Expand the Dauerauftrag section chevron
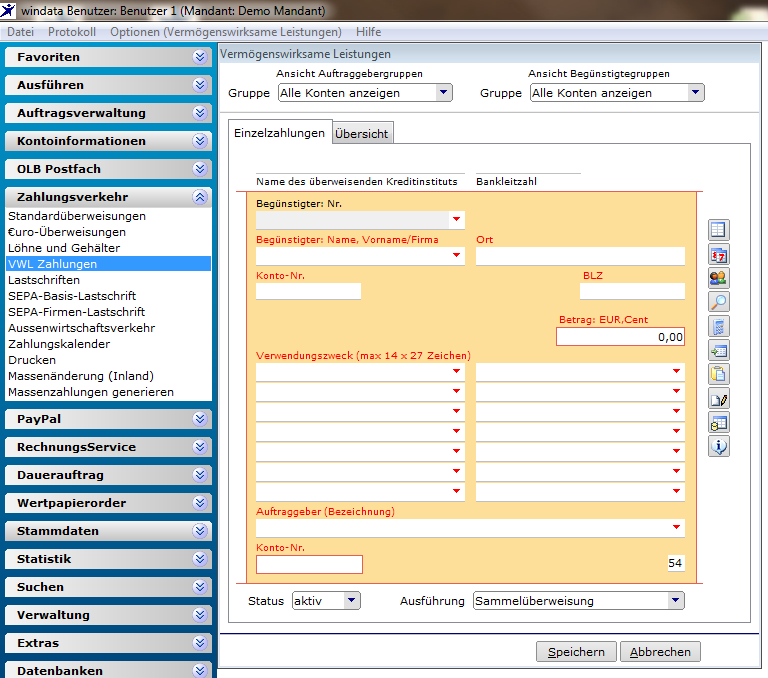Viewport: 768px width, 678px height. [200, 475]
